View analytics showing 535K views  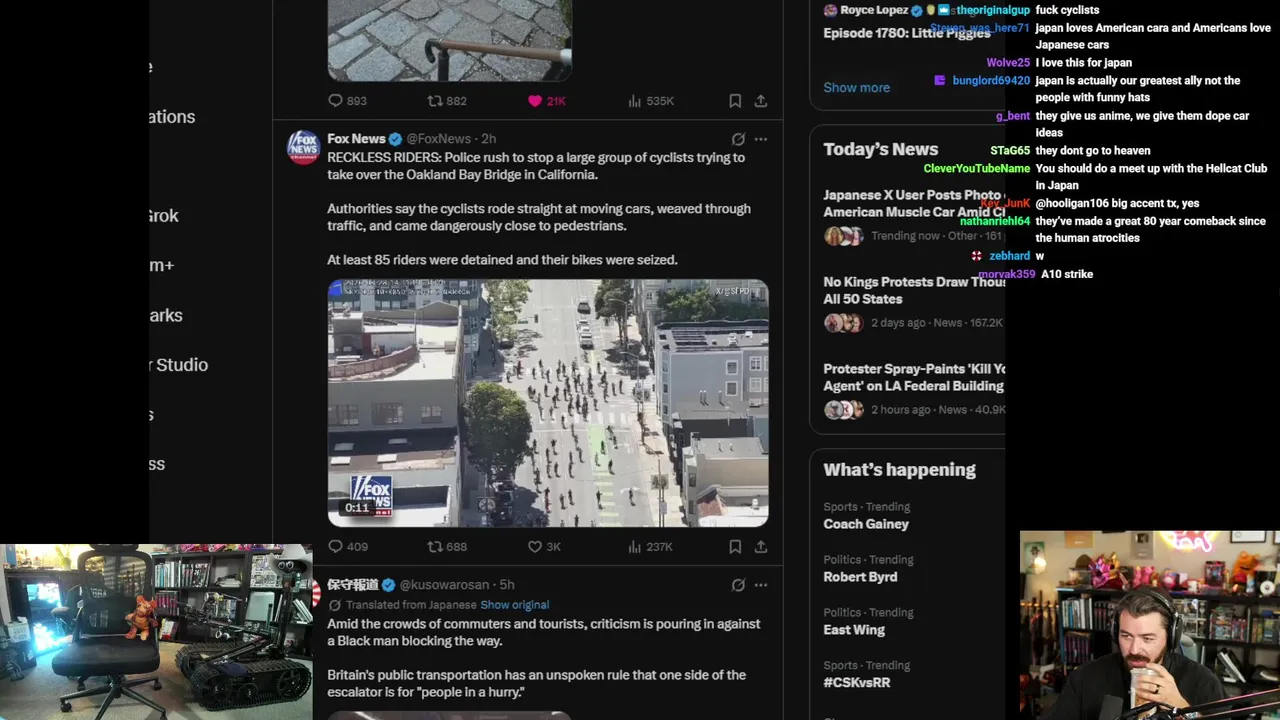click(650, 101)
